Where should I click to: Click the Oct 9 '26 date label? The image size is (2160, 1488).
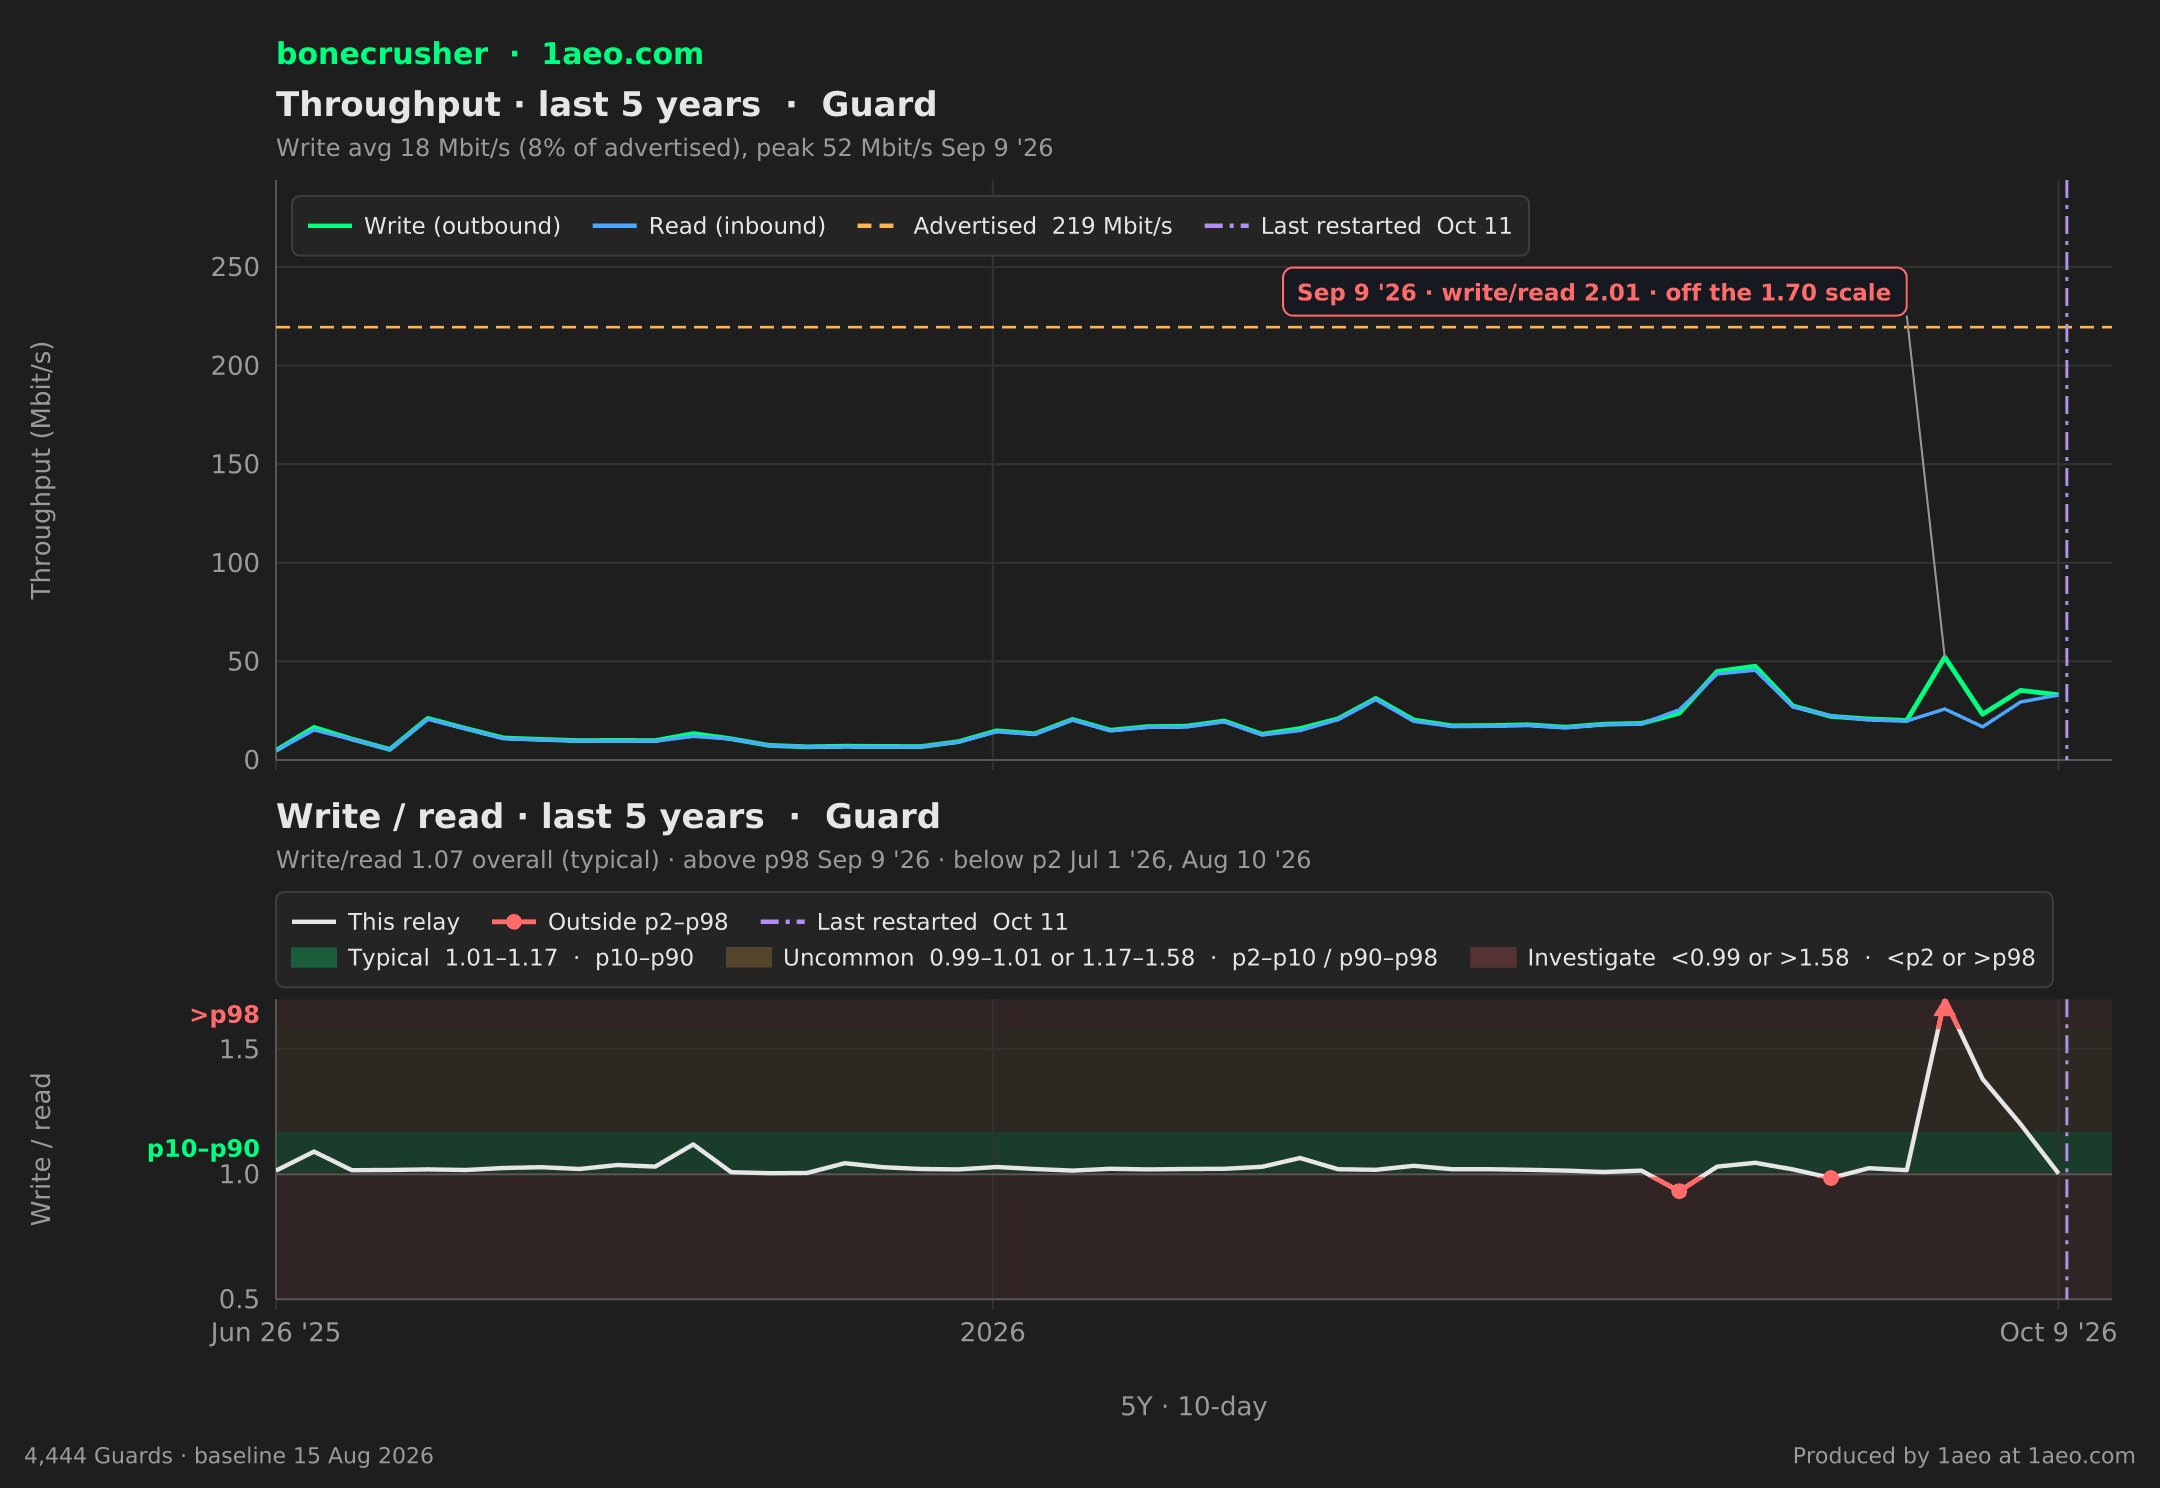point(2058,1332)
